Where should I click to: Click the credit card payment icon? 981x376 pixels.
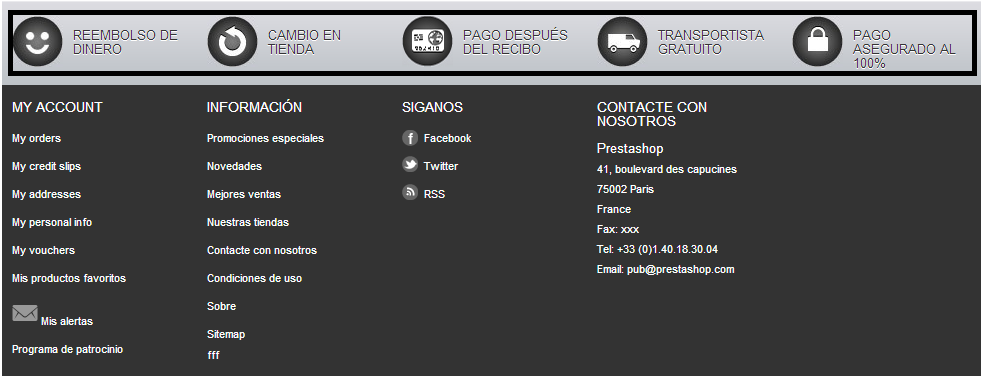pos(428,42)
